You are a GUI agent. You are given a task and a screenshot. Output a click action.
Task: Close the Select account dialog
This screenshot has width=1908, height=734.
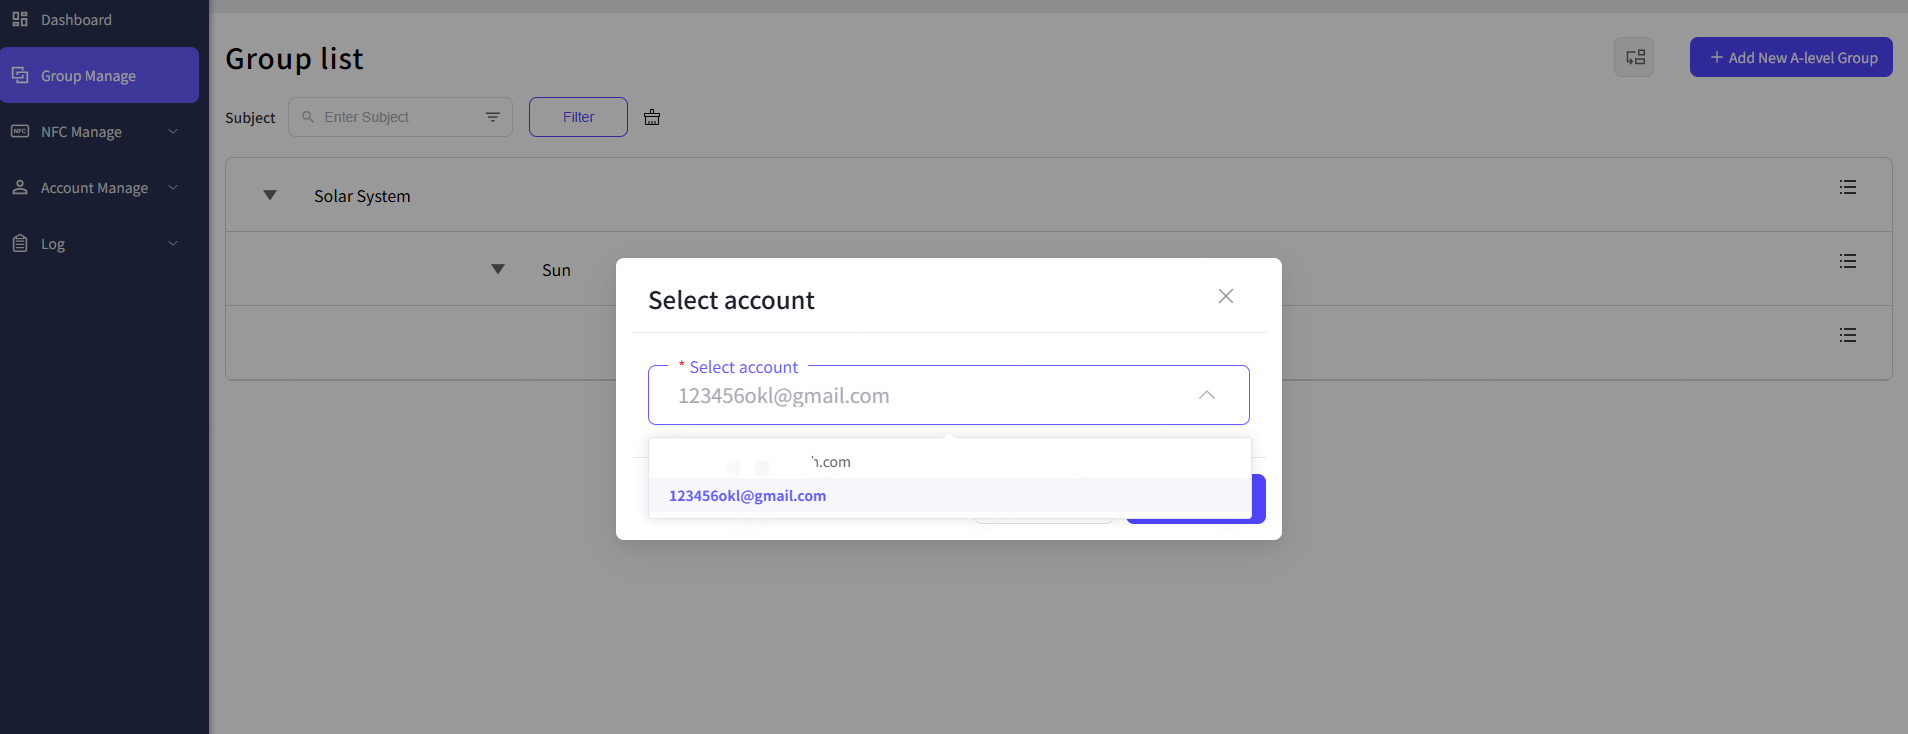coord(1226,296)
